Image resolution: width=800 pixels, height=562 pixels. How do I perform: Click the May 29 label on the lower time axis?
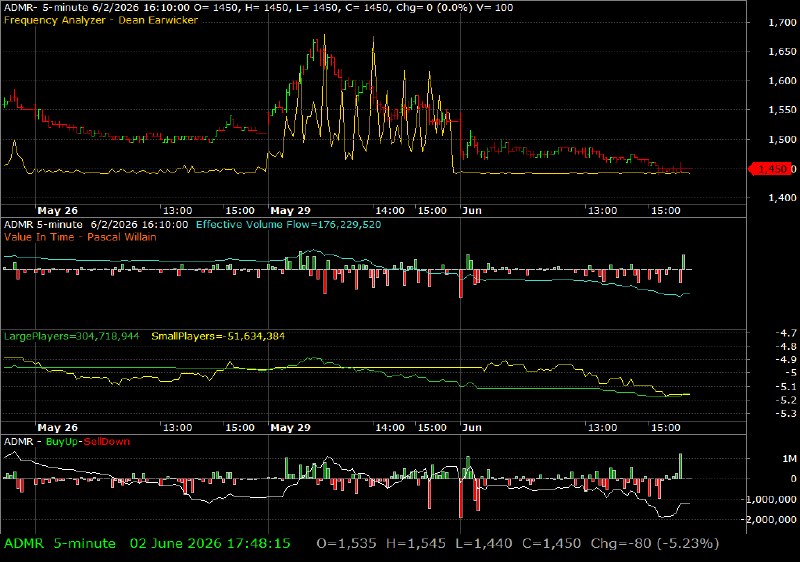tap(290, 427)
